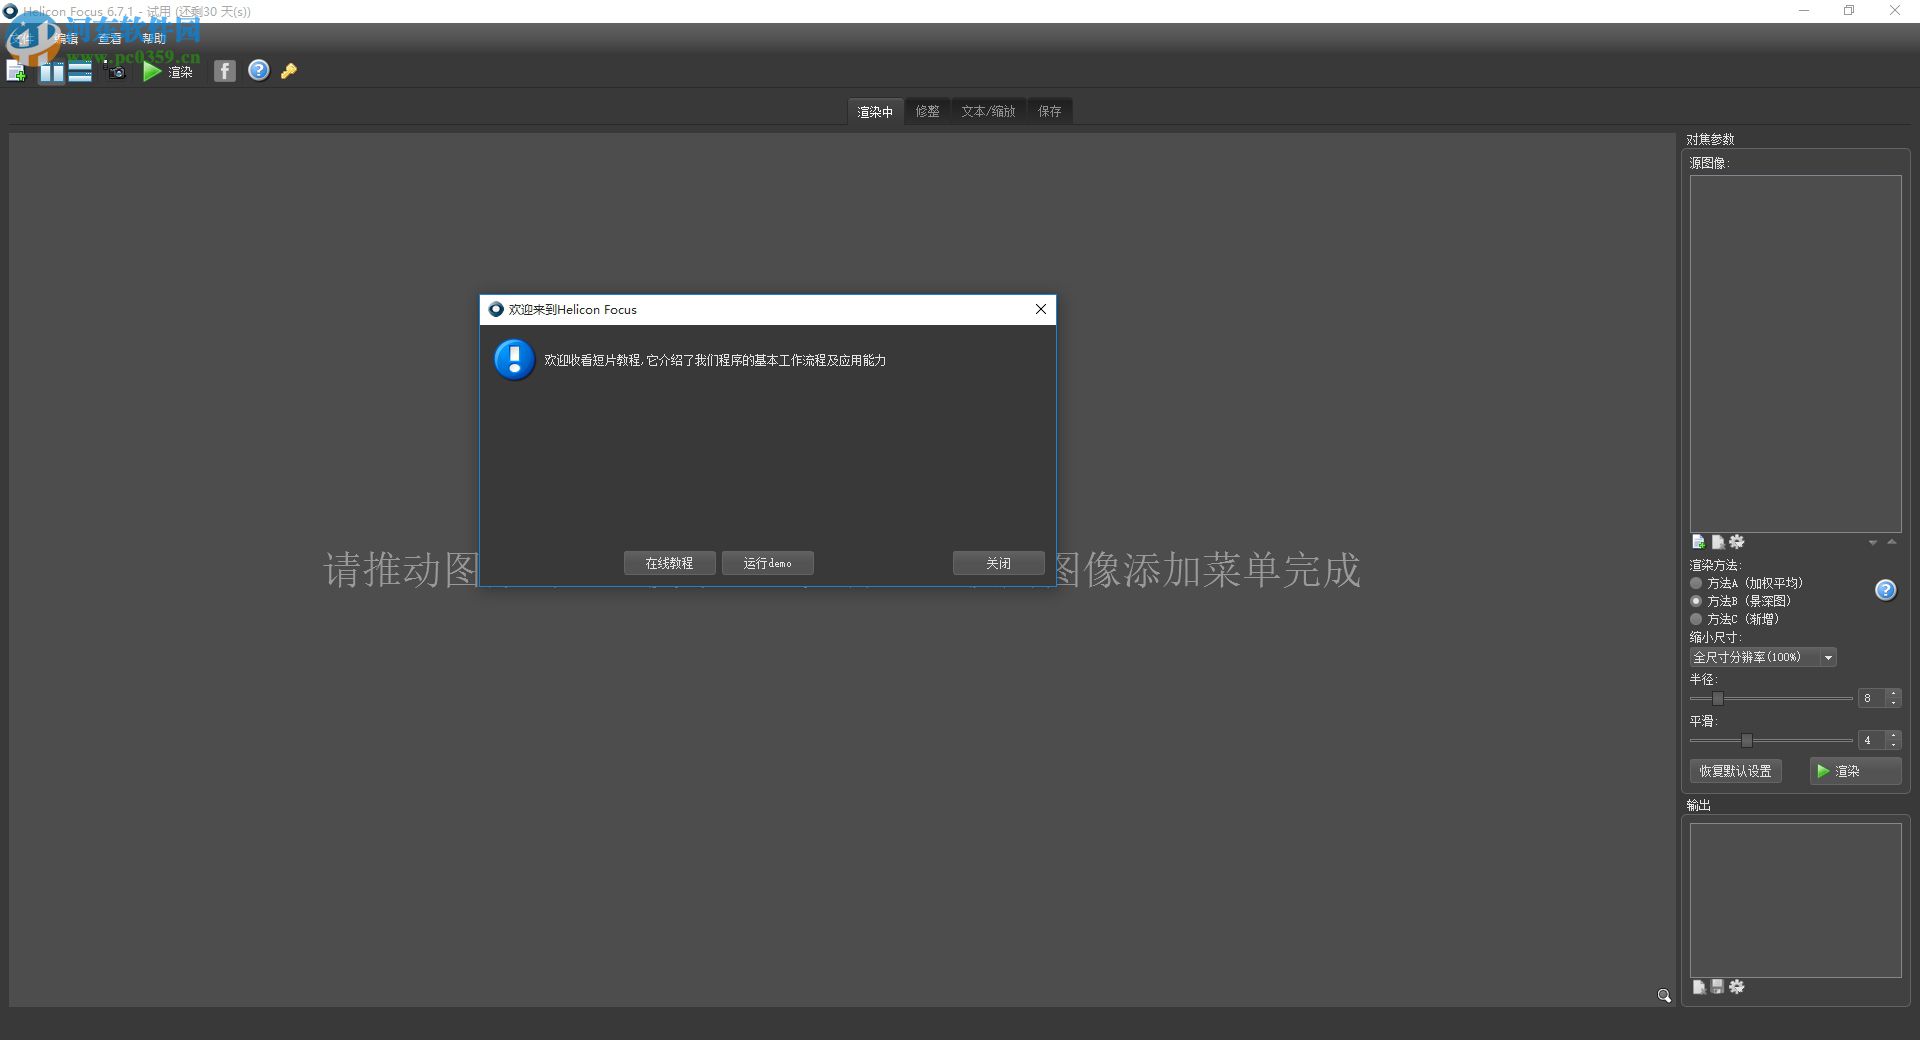Click the radius value field showing 8
This screenshot has height=1040, width=1920.
[1871, 698]
